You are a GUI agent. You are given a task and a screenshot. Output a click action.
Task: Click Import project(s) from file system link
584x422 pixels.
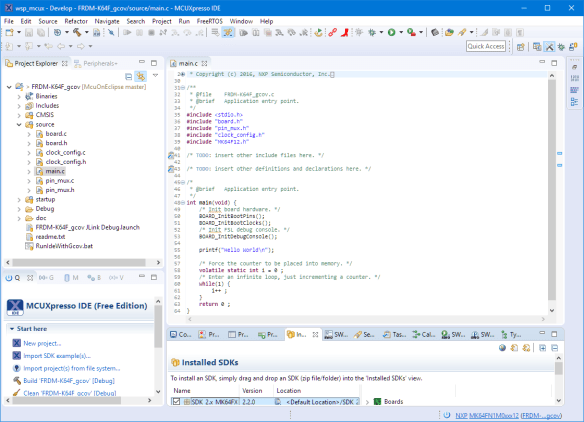72,368
